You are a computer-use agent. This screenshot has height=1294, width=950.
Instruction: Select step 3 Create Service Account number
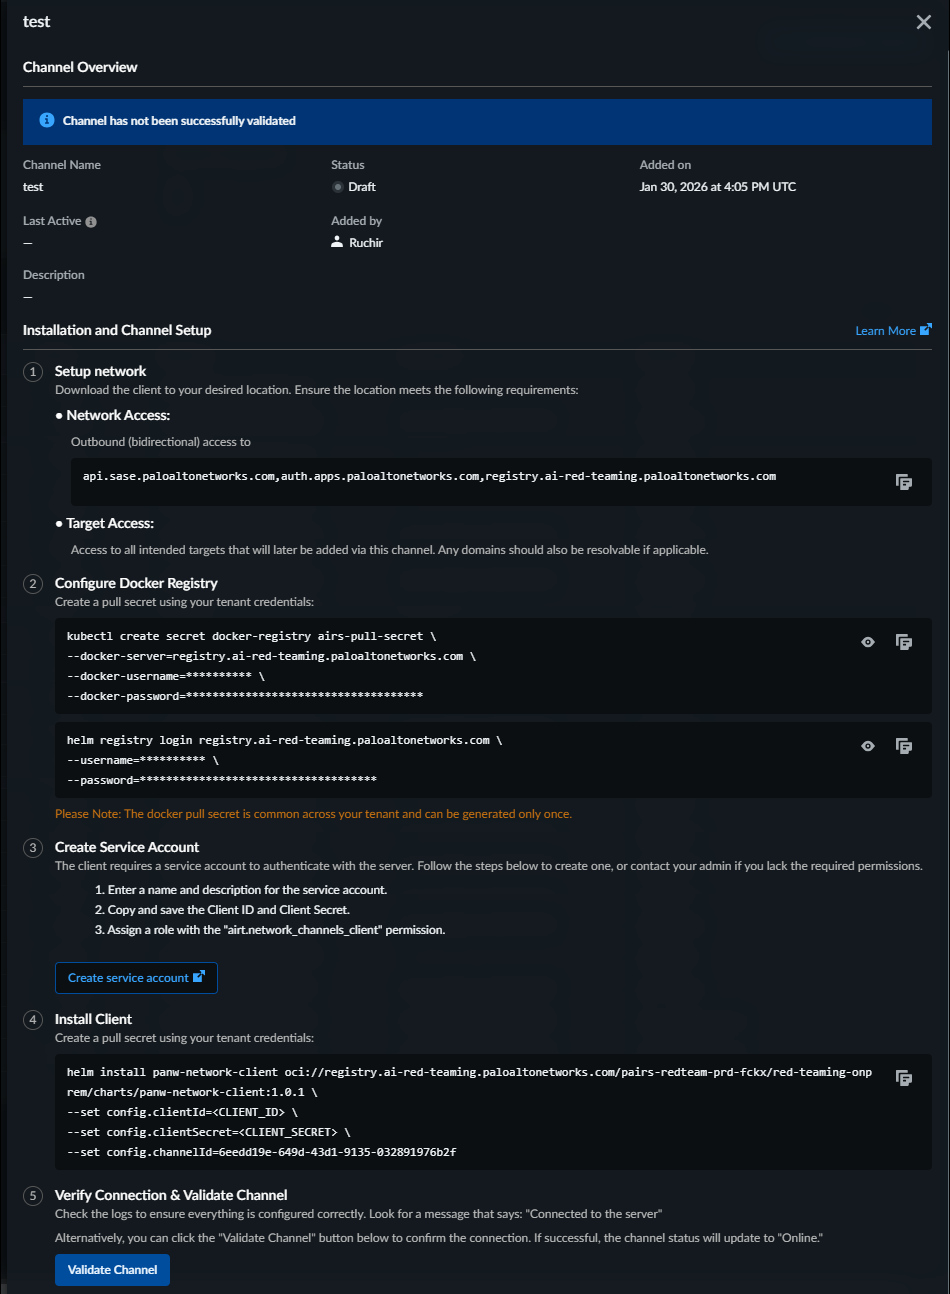tap(33, 848)
